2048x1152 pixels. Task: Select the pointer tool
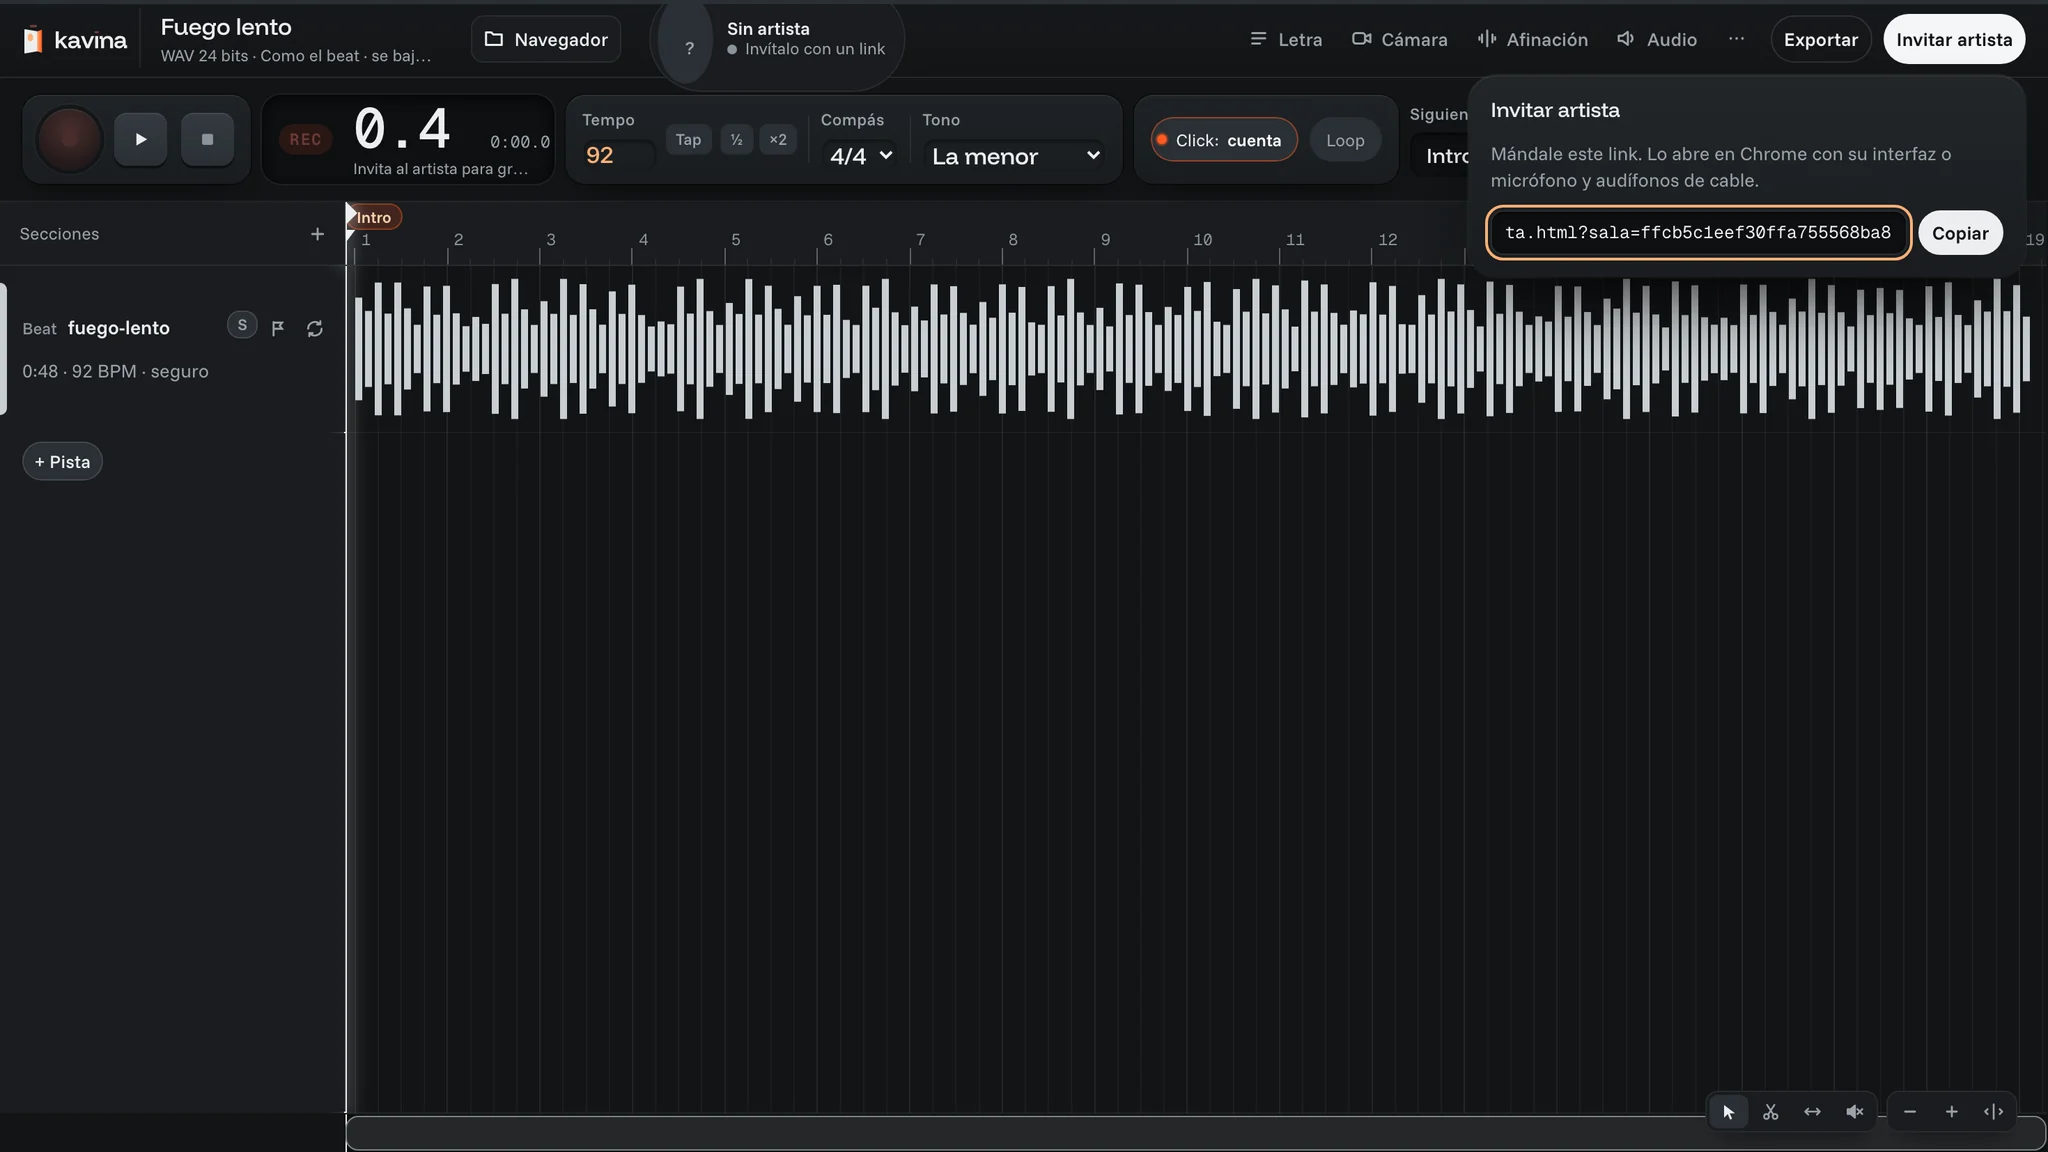pyautogui.click(x=1728, y=1112)
